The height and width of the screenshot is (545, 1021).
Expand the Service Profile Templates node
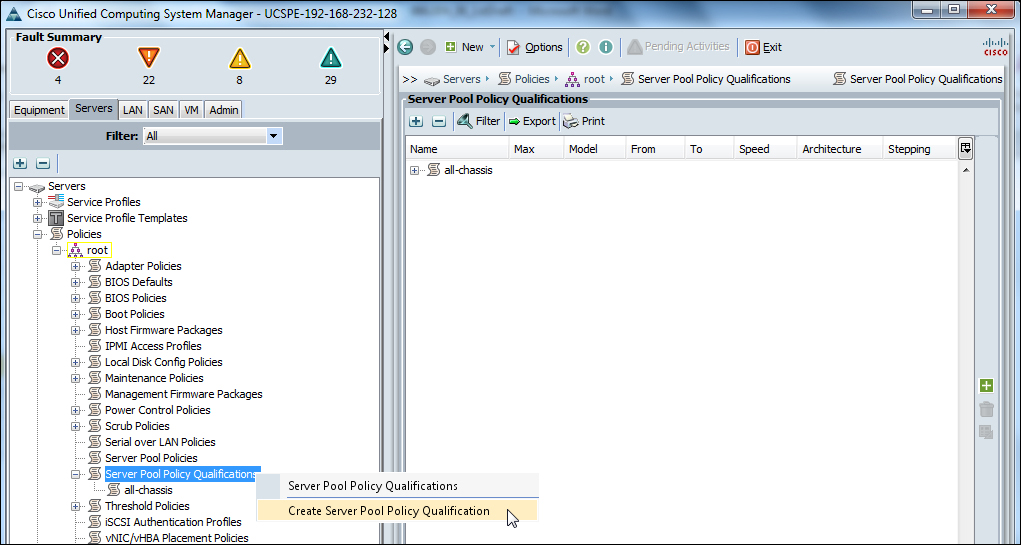[37, 218]
